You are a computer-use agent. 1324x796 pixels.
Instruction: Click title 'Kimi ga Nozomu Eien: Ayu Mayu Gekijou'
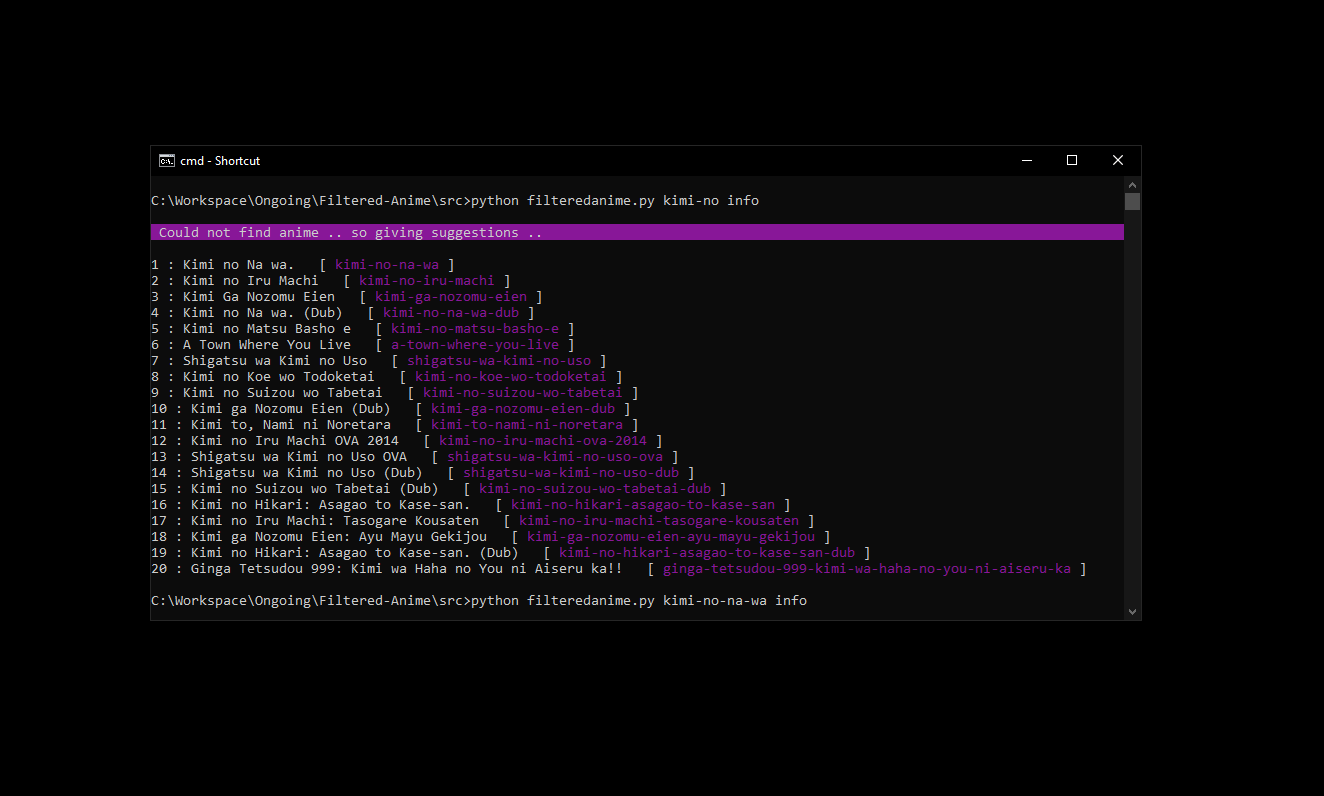coord(338,537)
